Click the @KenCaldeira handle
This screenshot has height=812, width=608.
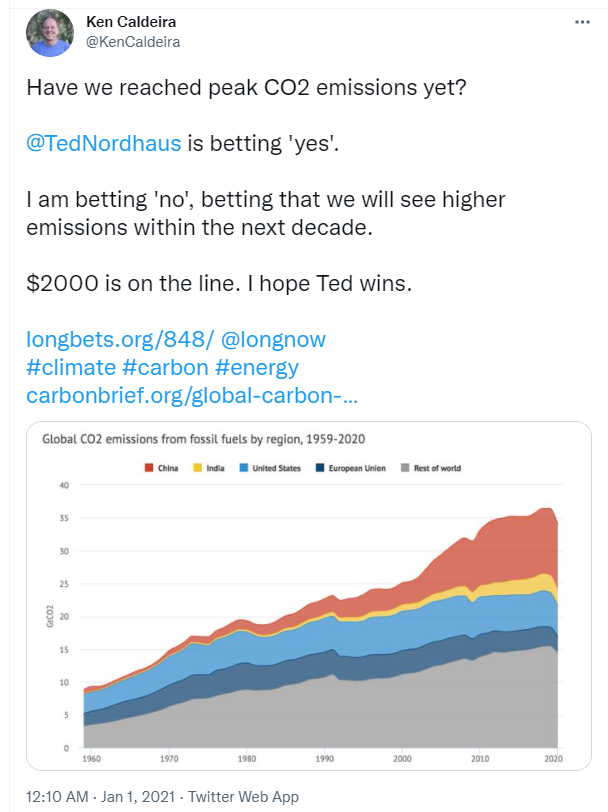133,42
